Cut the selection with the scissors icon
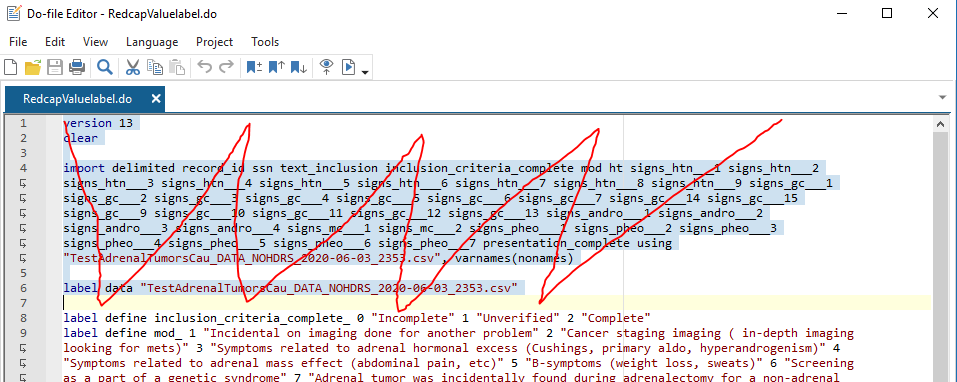 132,67
